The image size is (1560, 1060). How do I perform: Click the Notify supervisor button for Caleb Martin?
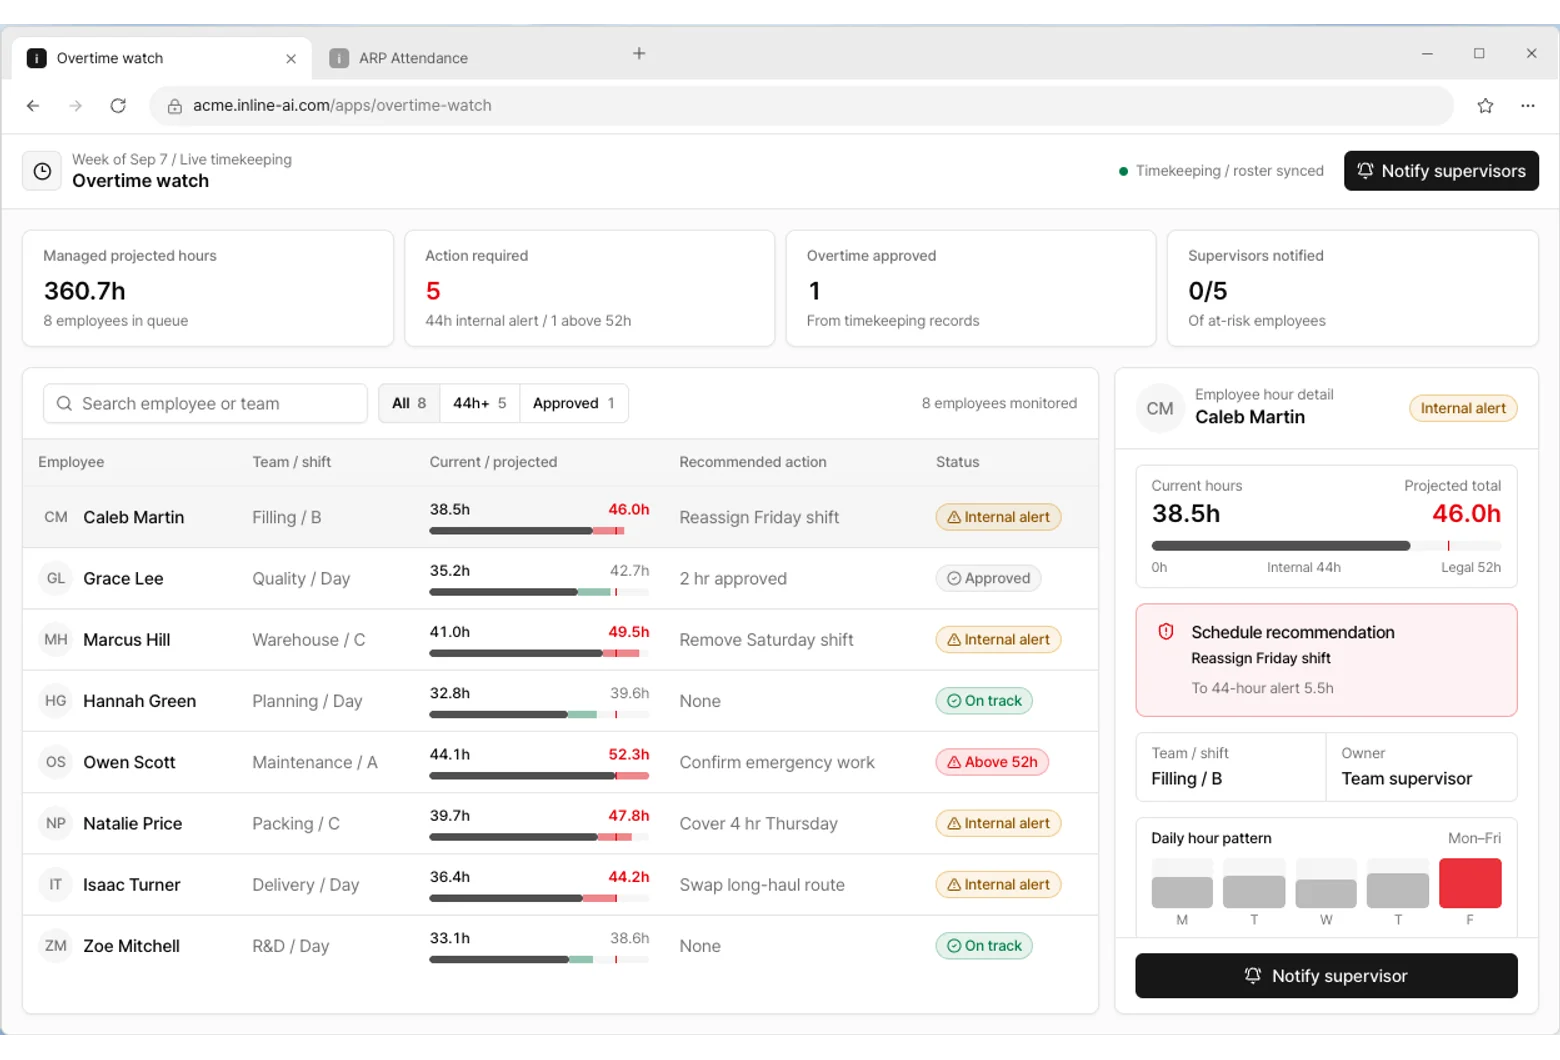(1326, 976)
